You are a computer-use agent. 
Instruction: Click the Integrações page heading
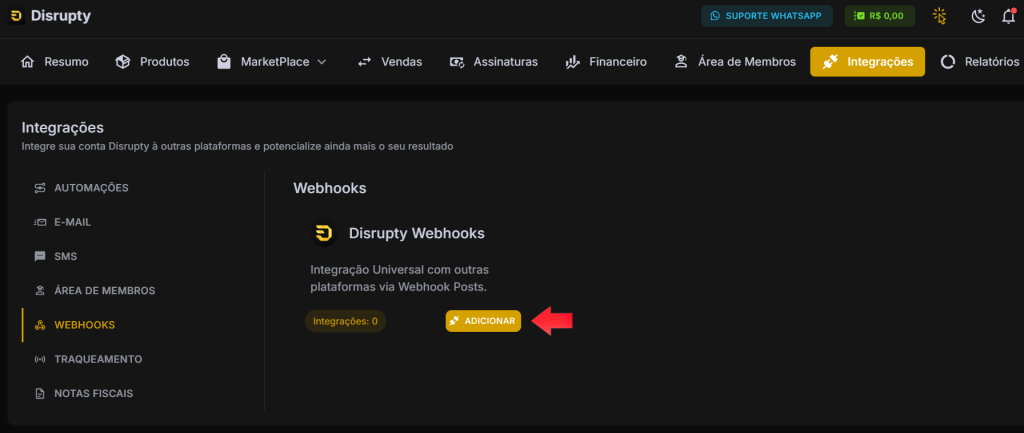63,128
